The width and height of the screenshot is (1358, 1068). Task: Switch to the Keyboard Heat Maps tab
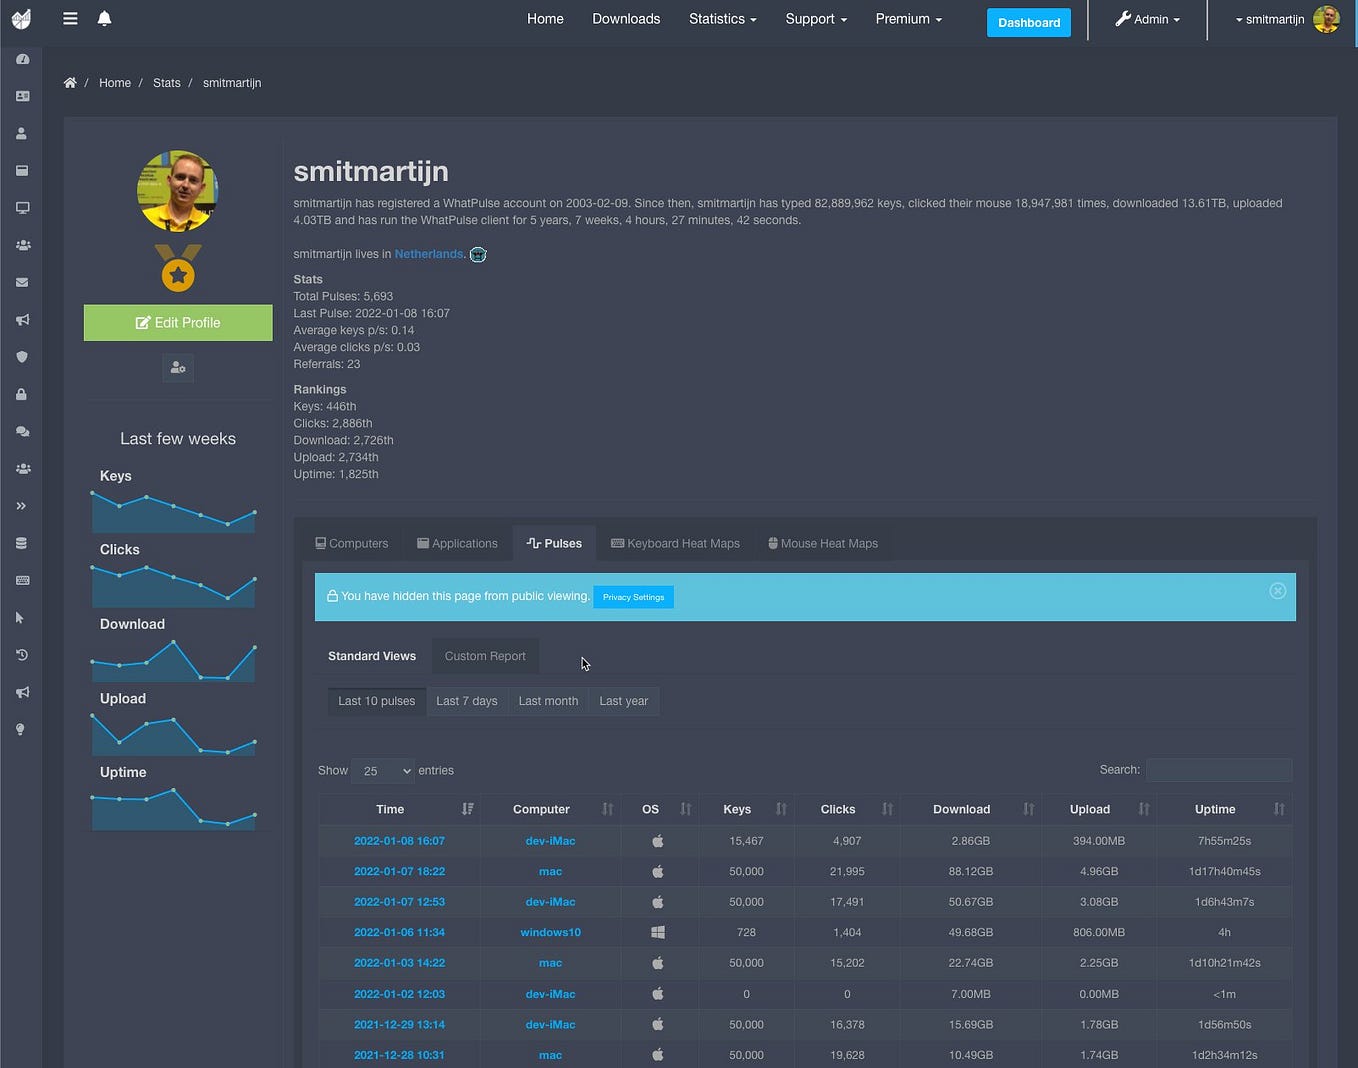pyautogui.click(x=675, y=543)
